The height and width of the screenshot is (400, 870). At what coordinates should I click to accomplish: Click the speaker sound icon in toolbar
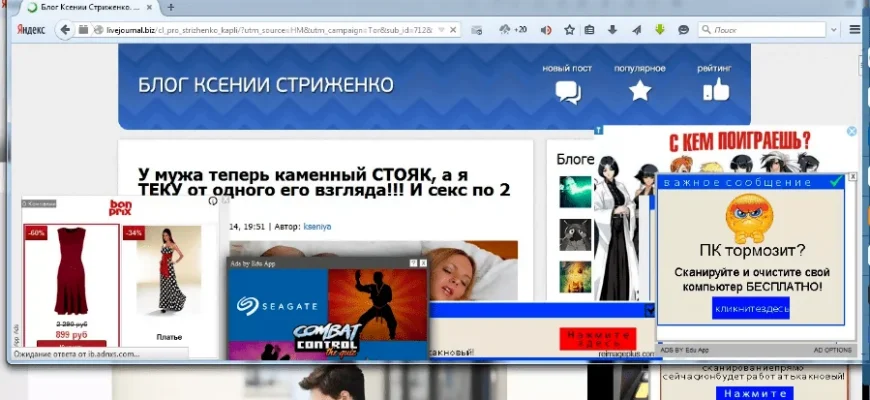(x=546, y=30)
